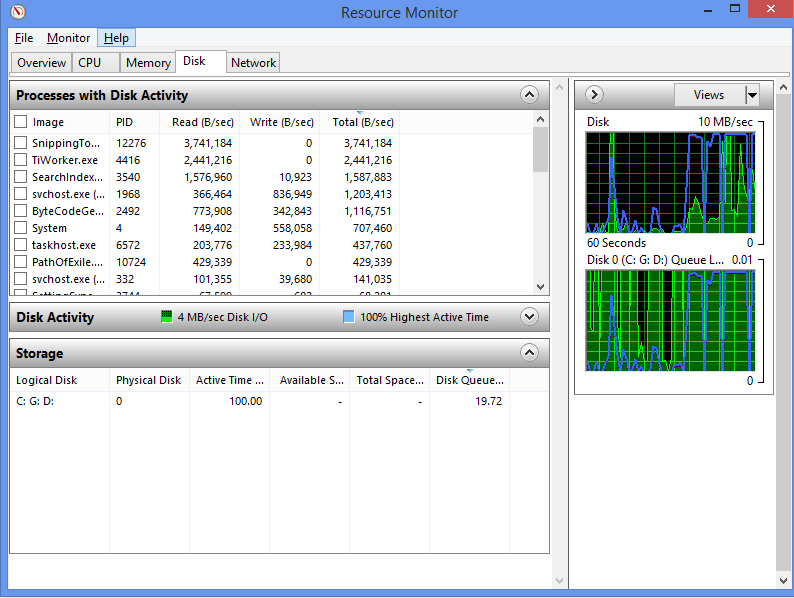Minimize the Resource Monitor window

[x=708, y=10]
